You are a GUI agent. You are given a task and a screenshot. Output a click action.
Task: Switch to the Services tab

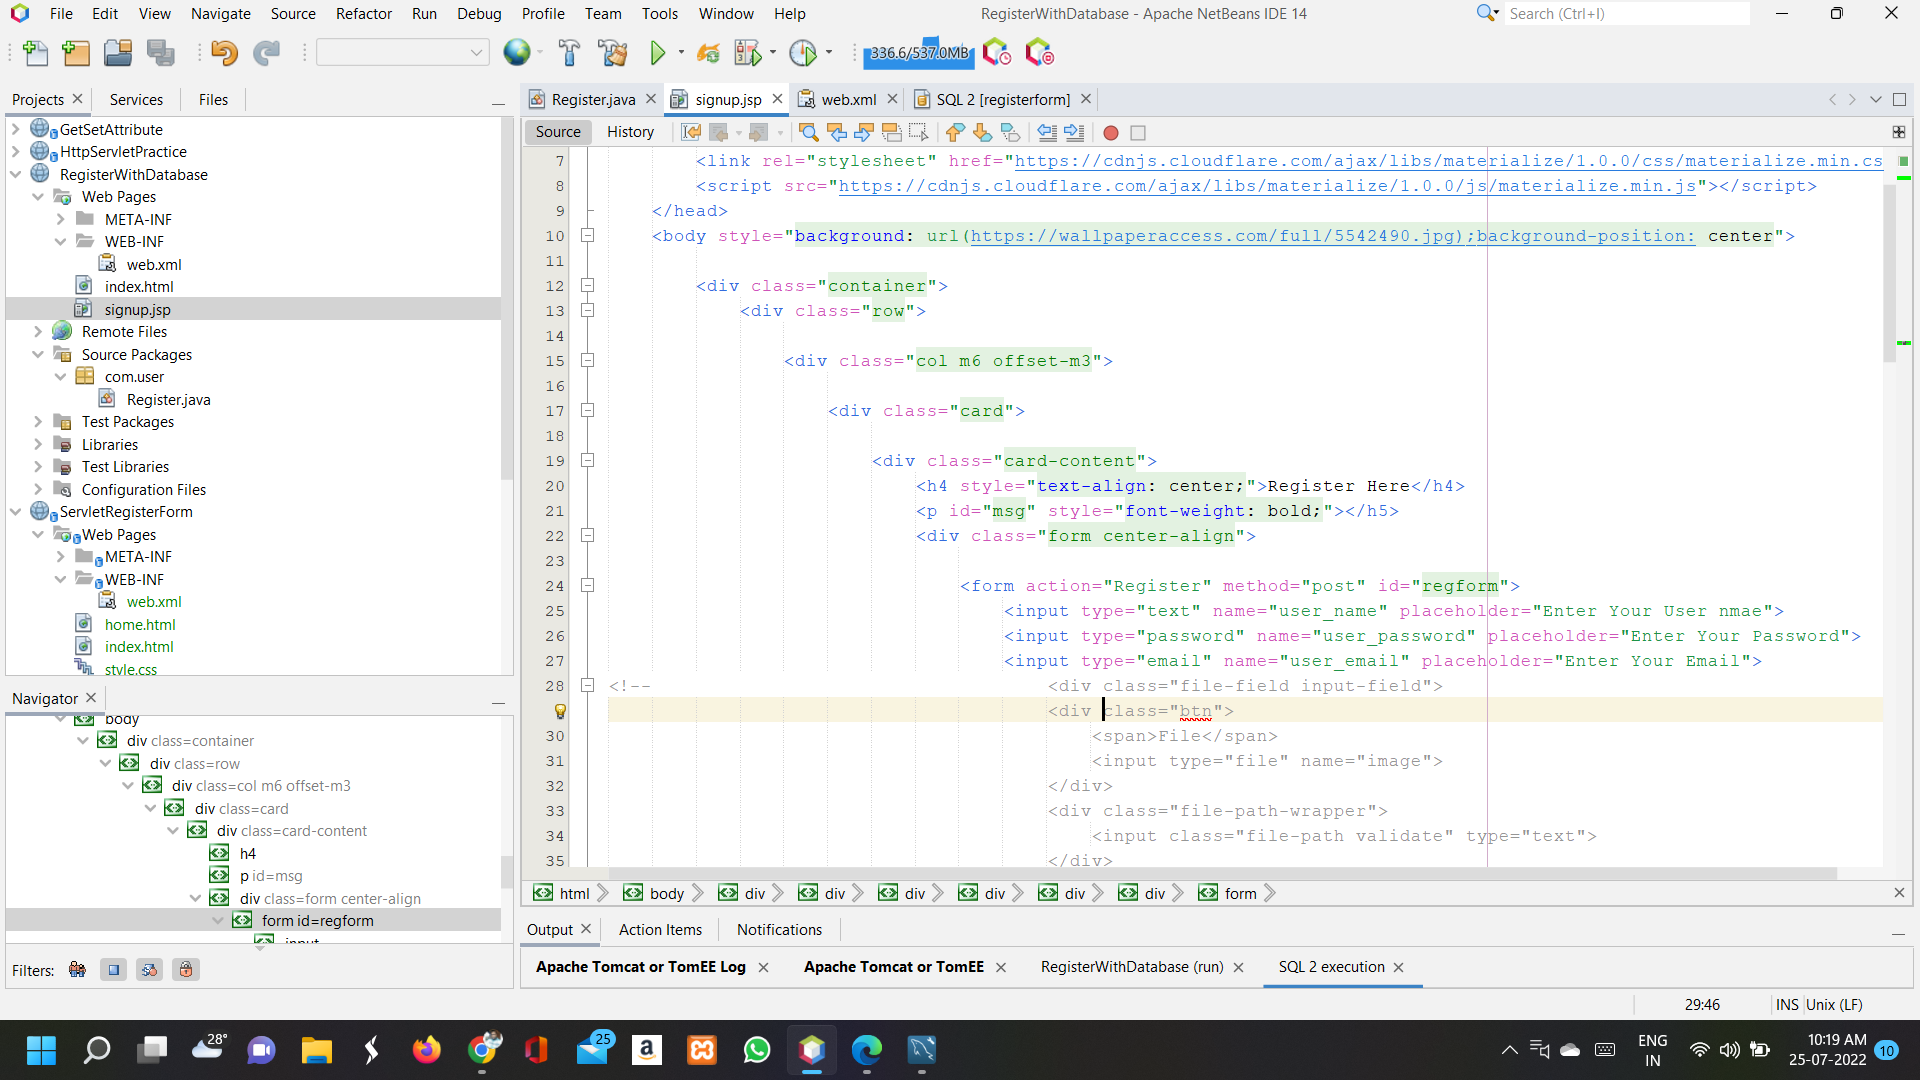pyautogui.click(x=136, y=99)
